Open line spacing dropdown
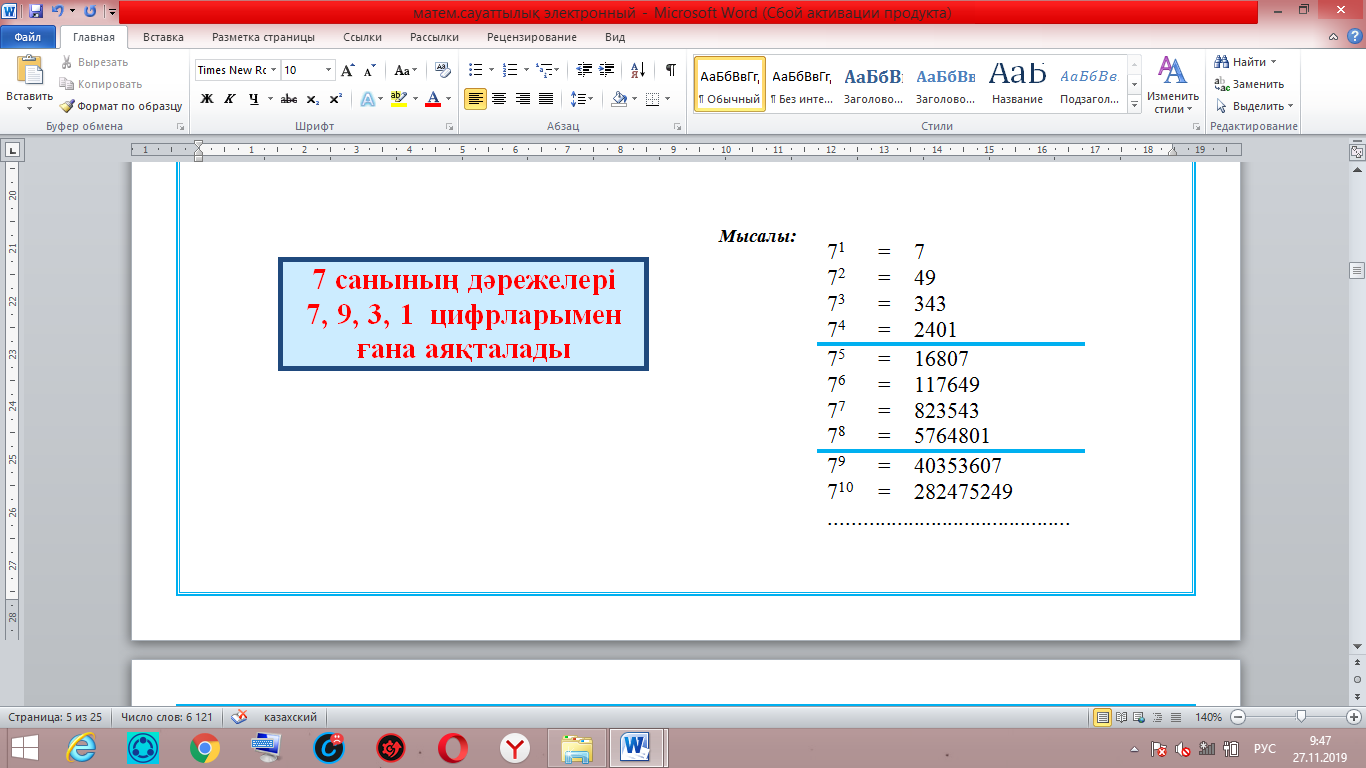 point(582,99)
